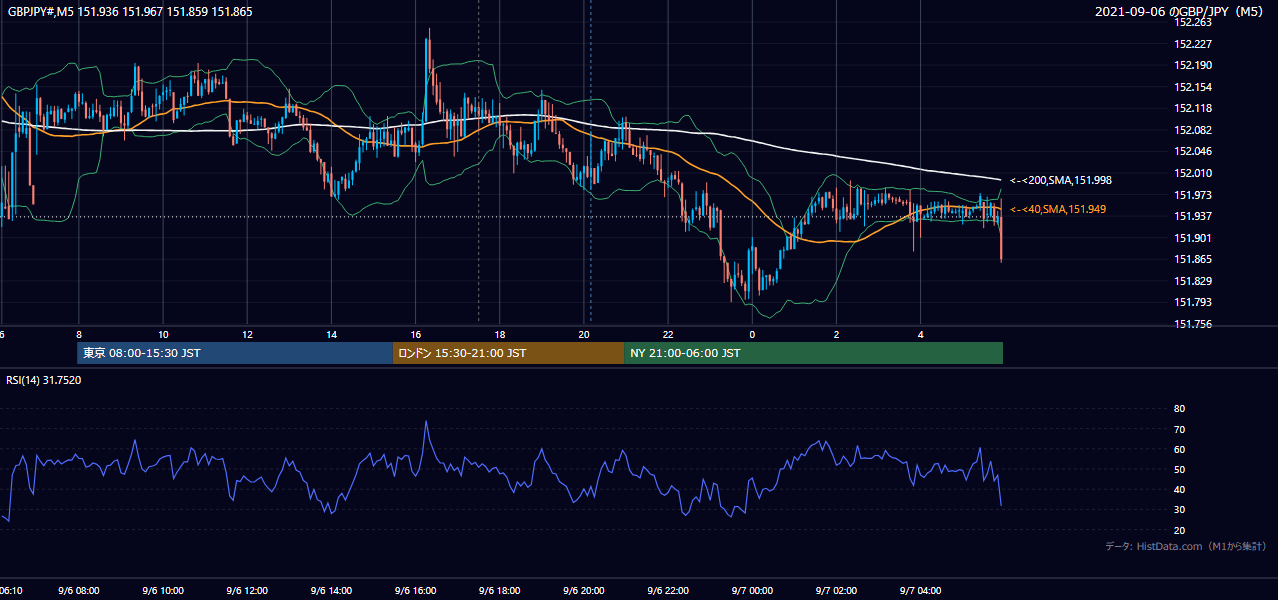Image resolution: width=1278 pixels, height=600 pixels.
Task: Click the RSI 70 level label
Action: click(1179, 429)
